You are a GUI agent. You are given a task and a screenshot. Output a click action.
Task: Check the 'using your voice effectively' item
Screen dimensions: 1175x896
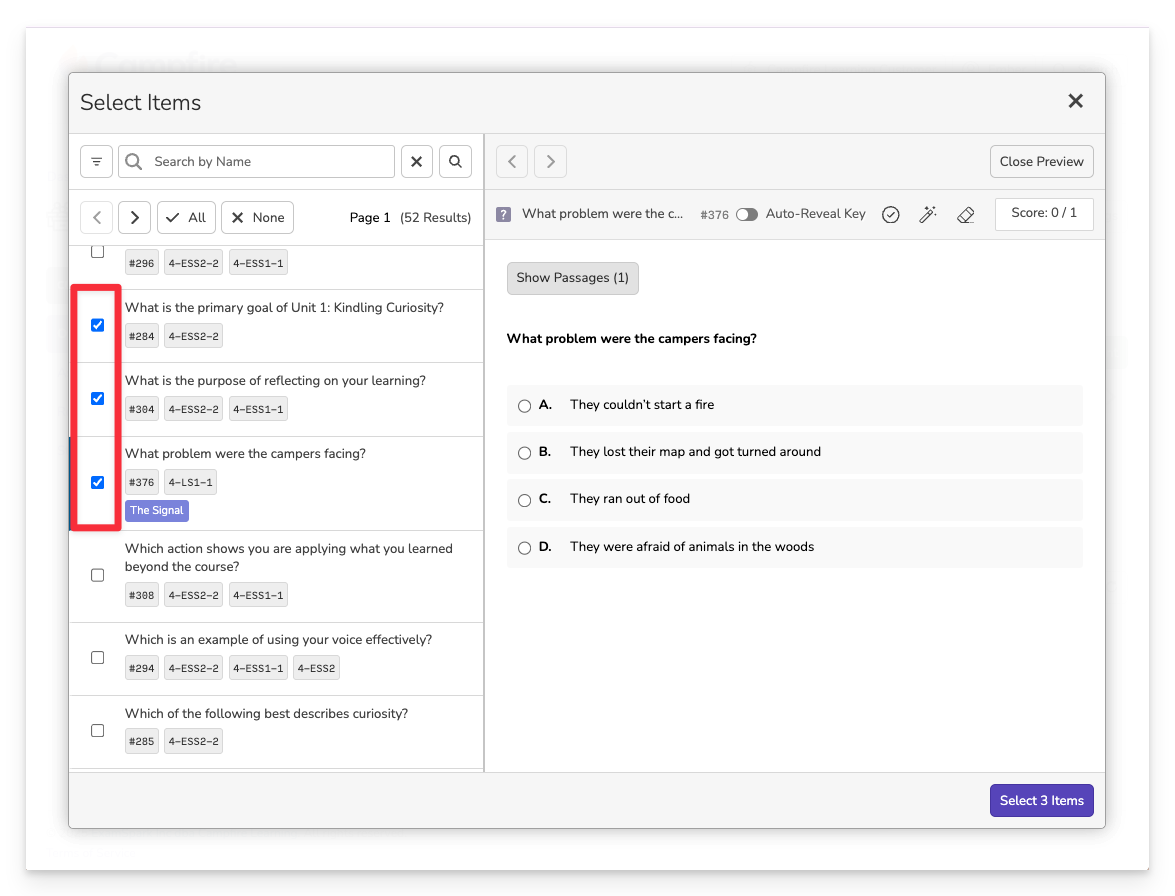[97, 658]
